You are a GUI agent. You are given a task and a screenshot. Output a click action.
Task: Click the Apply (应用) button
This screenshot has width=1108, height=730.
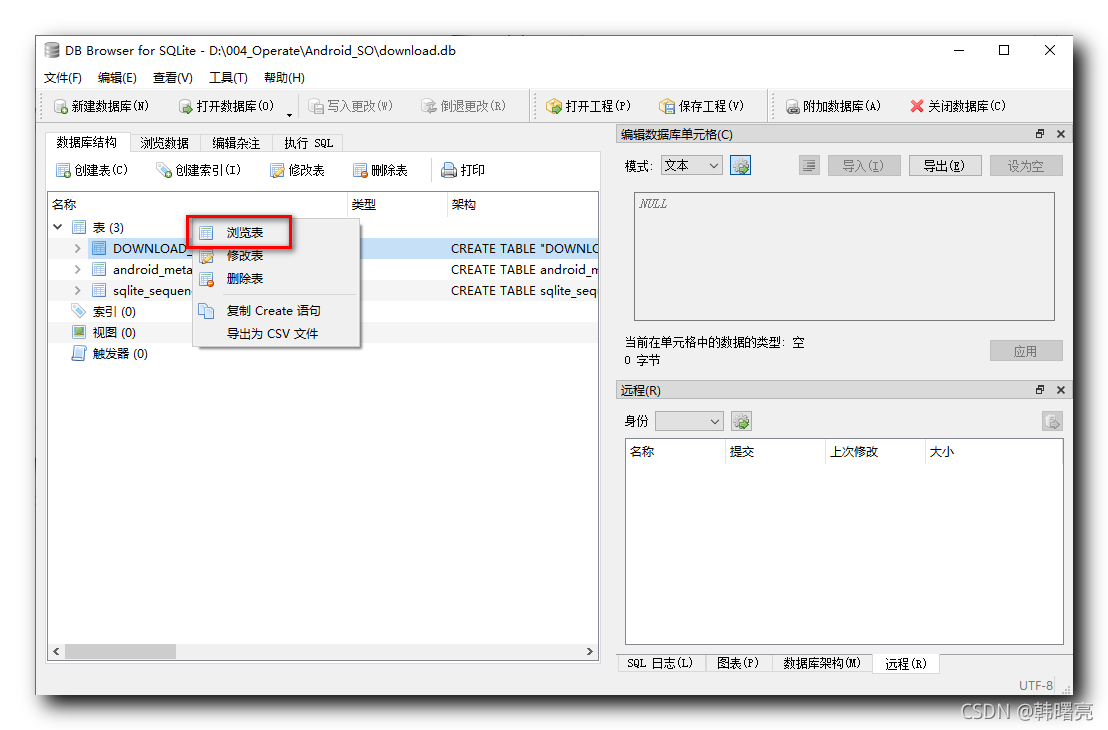click(x=1026, y=351)
